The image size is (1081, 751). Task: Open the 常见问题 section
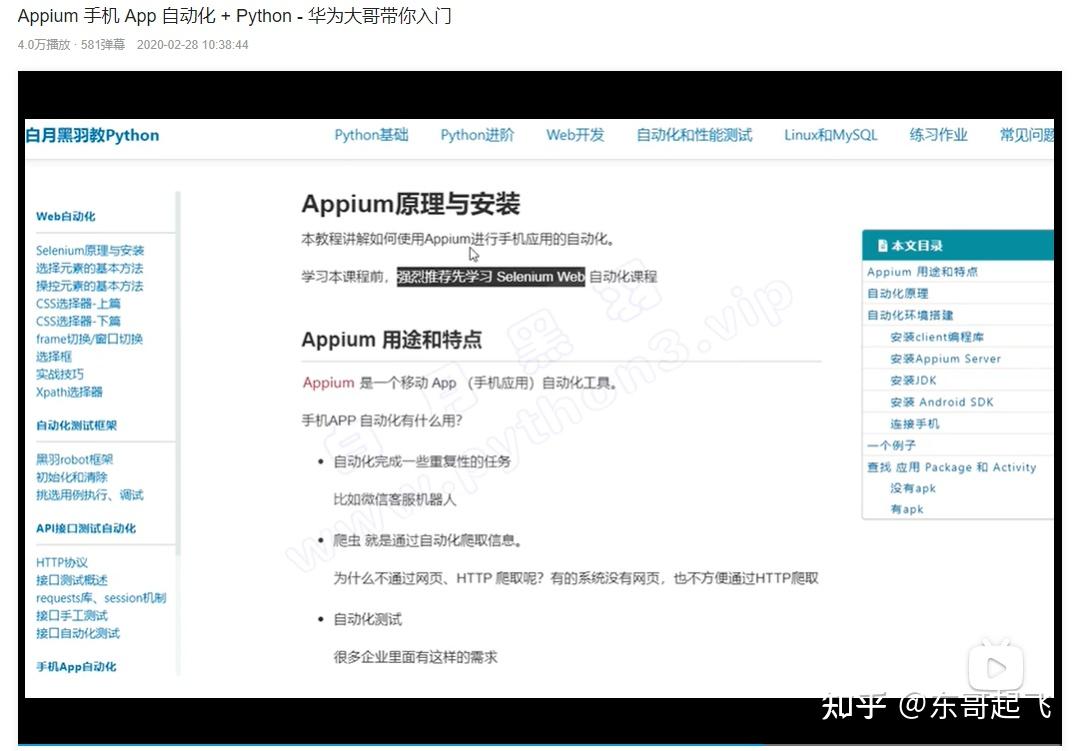(1026, 135)
